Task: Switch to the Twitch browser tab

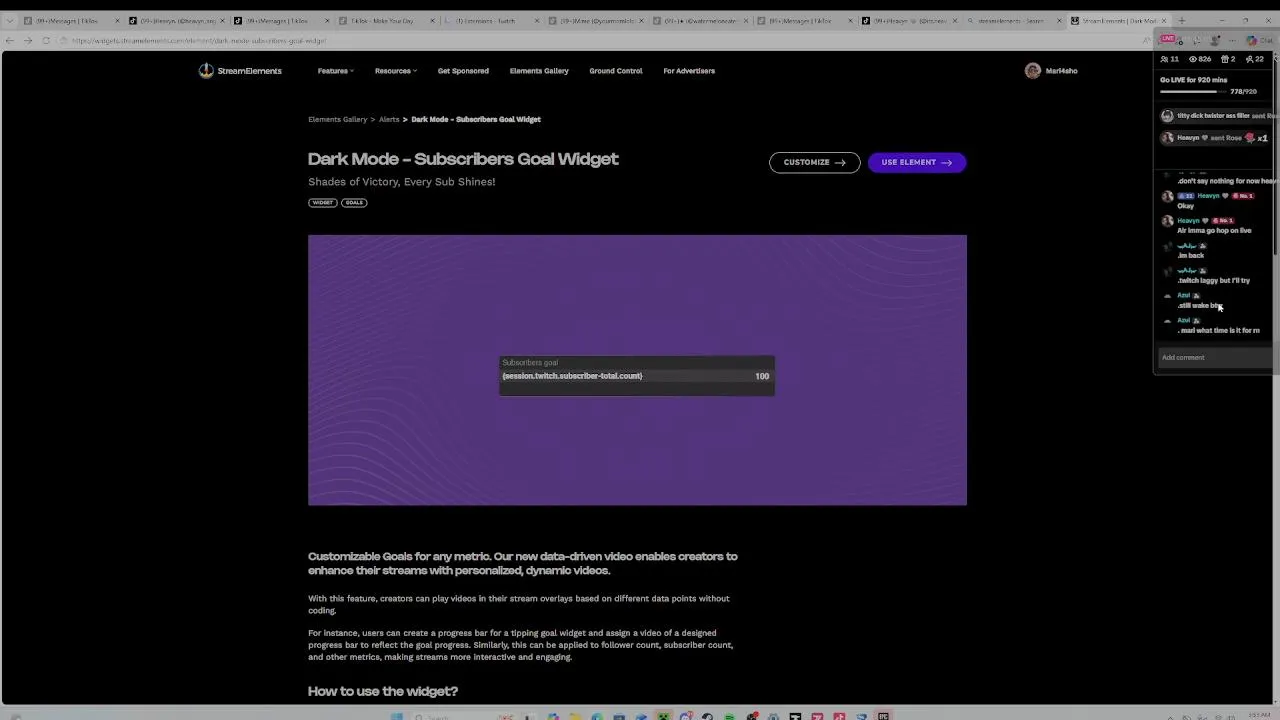Action: [x=491, y=20]
